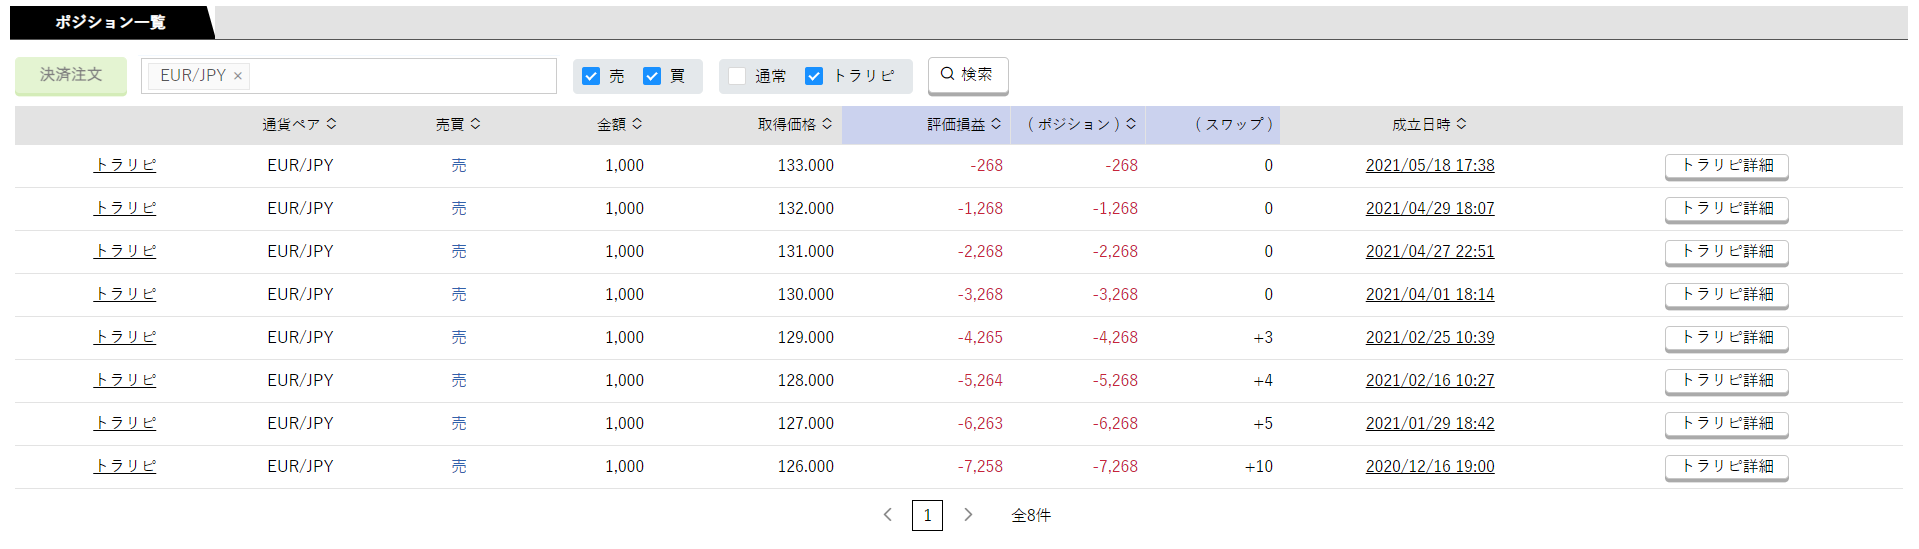Go to previous page arrow
This screenshot has height=549, width=1919.
pos(887,515)
